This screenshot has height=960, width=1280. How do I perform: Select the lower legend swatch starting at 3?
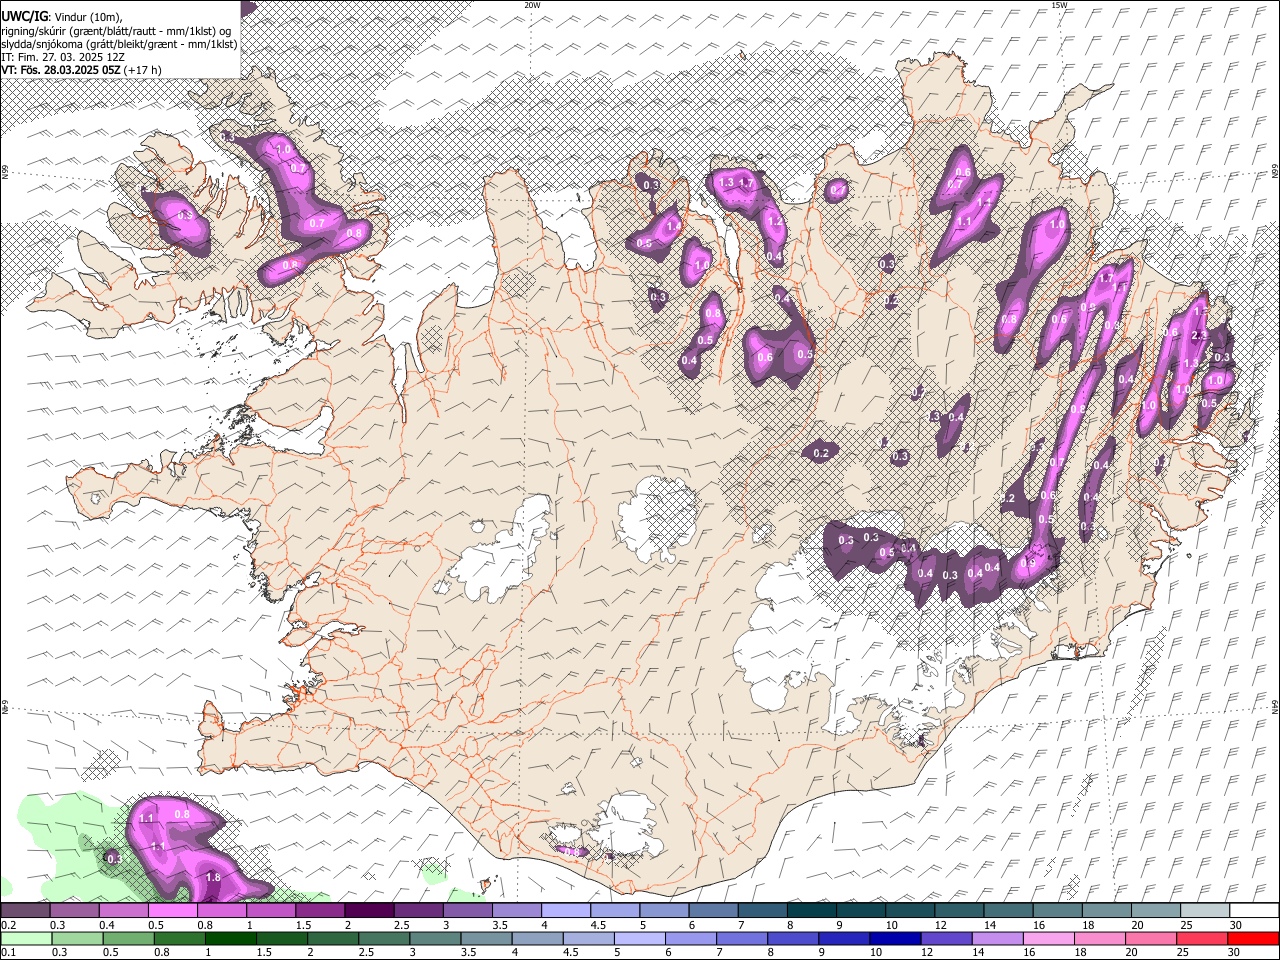[436, 939]
